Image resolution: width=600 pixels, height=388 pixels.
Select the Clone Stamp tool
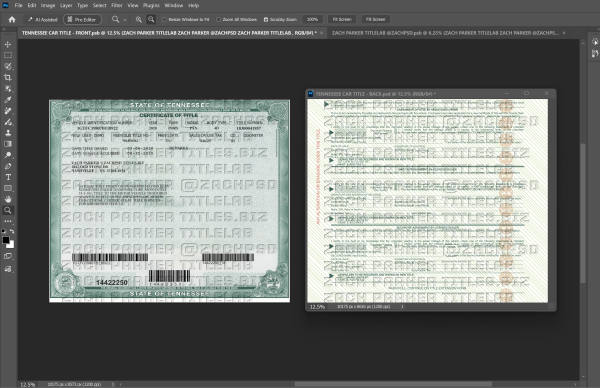pyautogui.click(x=8, y=133)
